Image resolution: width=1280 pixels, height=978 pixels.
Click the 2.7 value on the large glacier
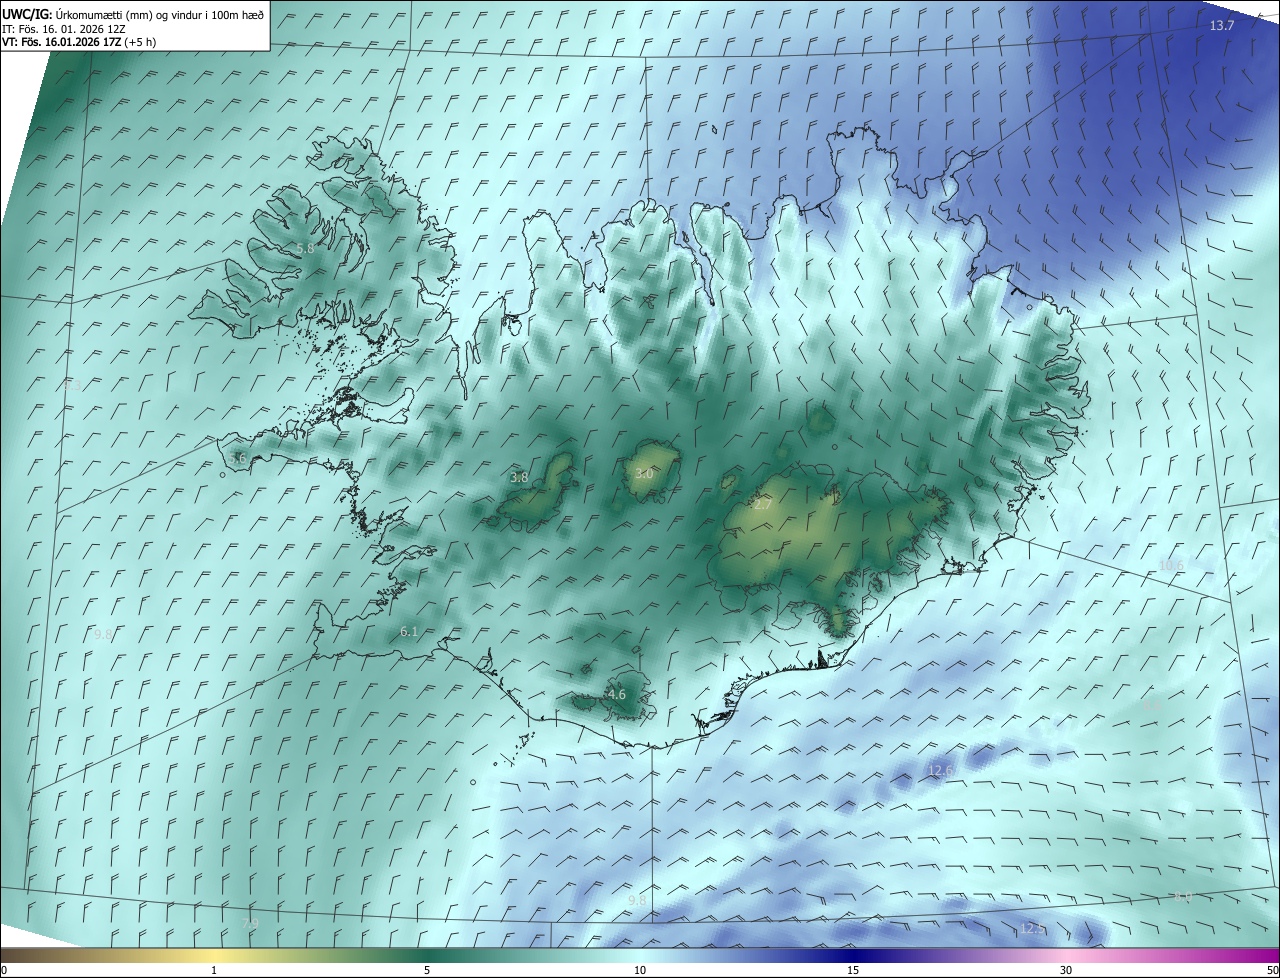pyautogui.click(x=762, y=505)
